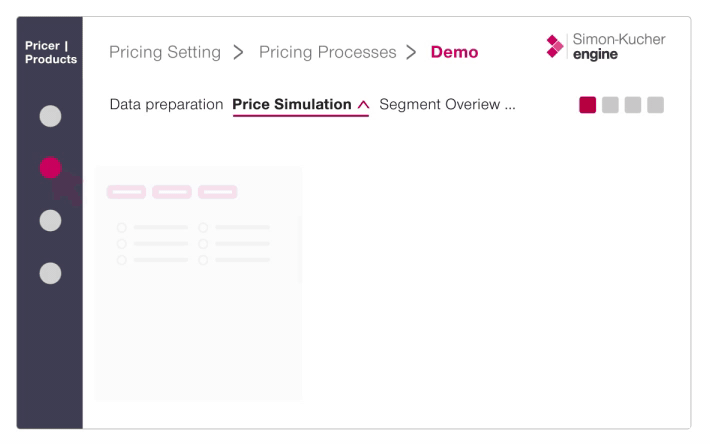Open Pricing Processes breadcrumb link
The height and width of the screenshot is (444, 710).
(327, 52)
